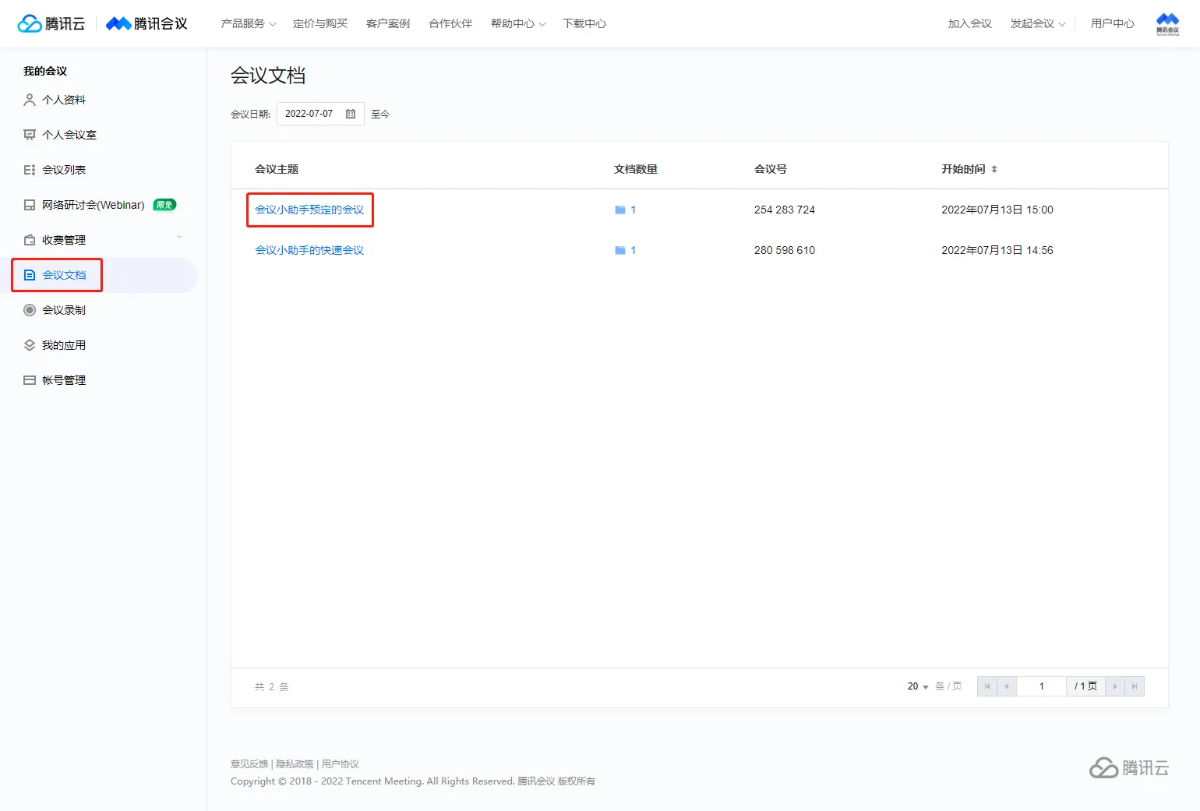The width and height of the screenshot is (1200, 811).
Task: Click 加入会议 in the header
Action: 970,23
